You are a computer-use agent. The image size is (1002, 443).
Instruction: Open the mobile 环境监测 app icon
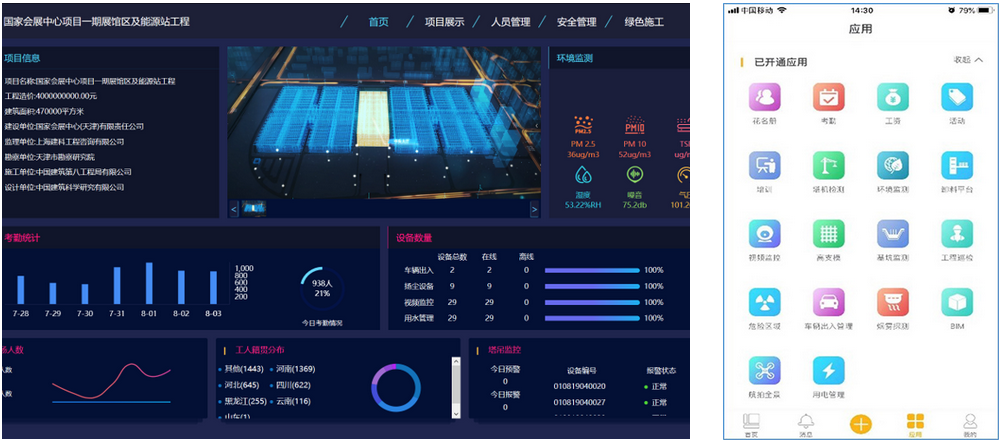893,166
